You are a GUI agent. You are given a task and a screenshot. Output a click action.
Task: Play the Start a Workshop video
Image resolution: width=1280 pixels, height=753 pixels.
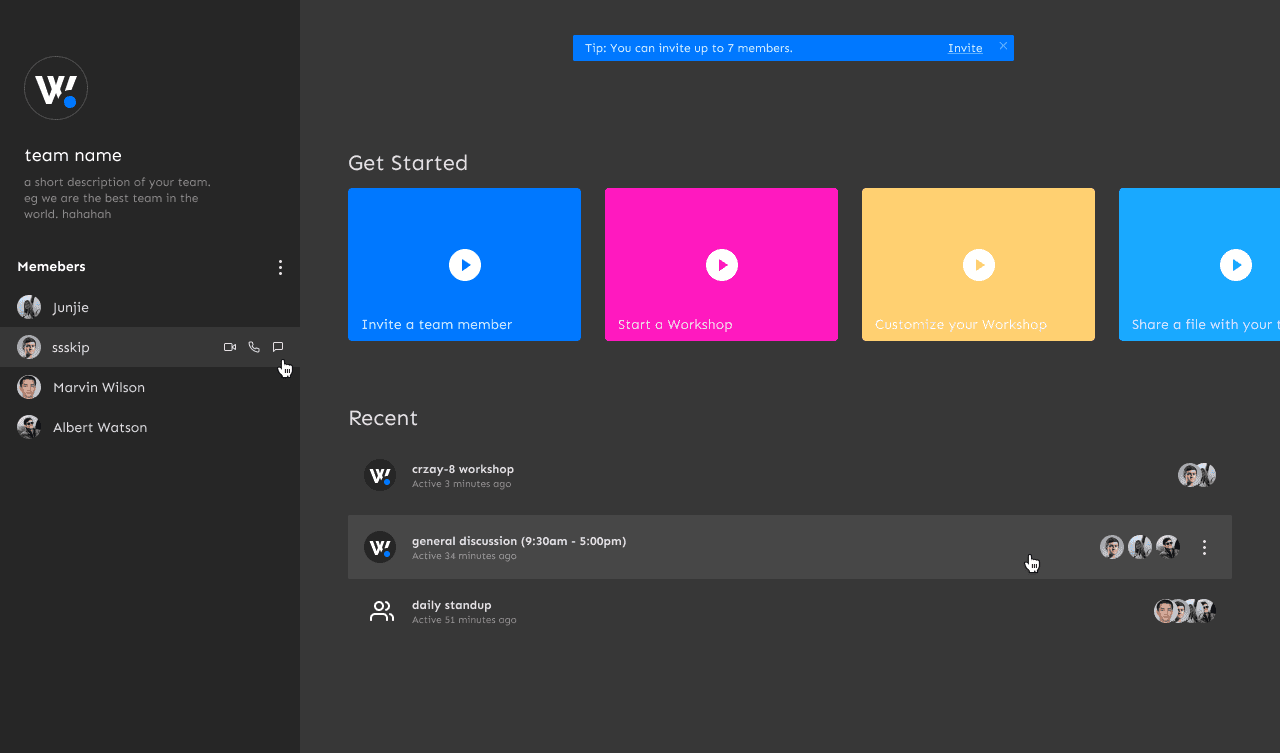coord(722,265)
